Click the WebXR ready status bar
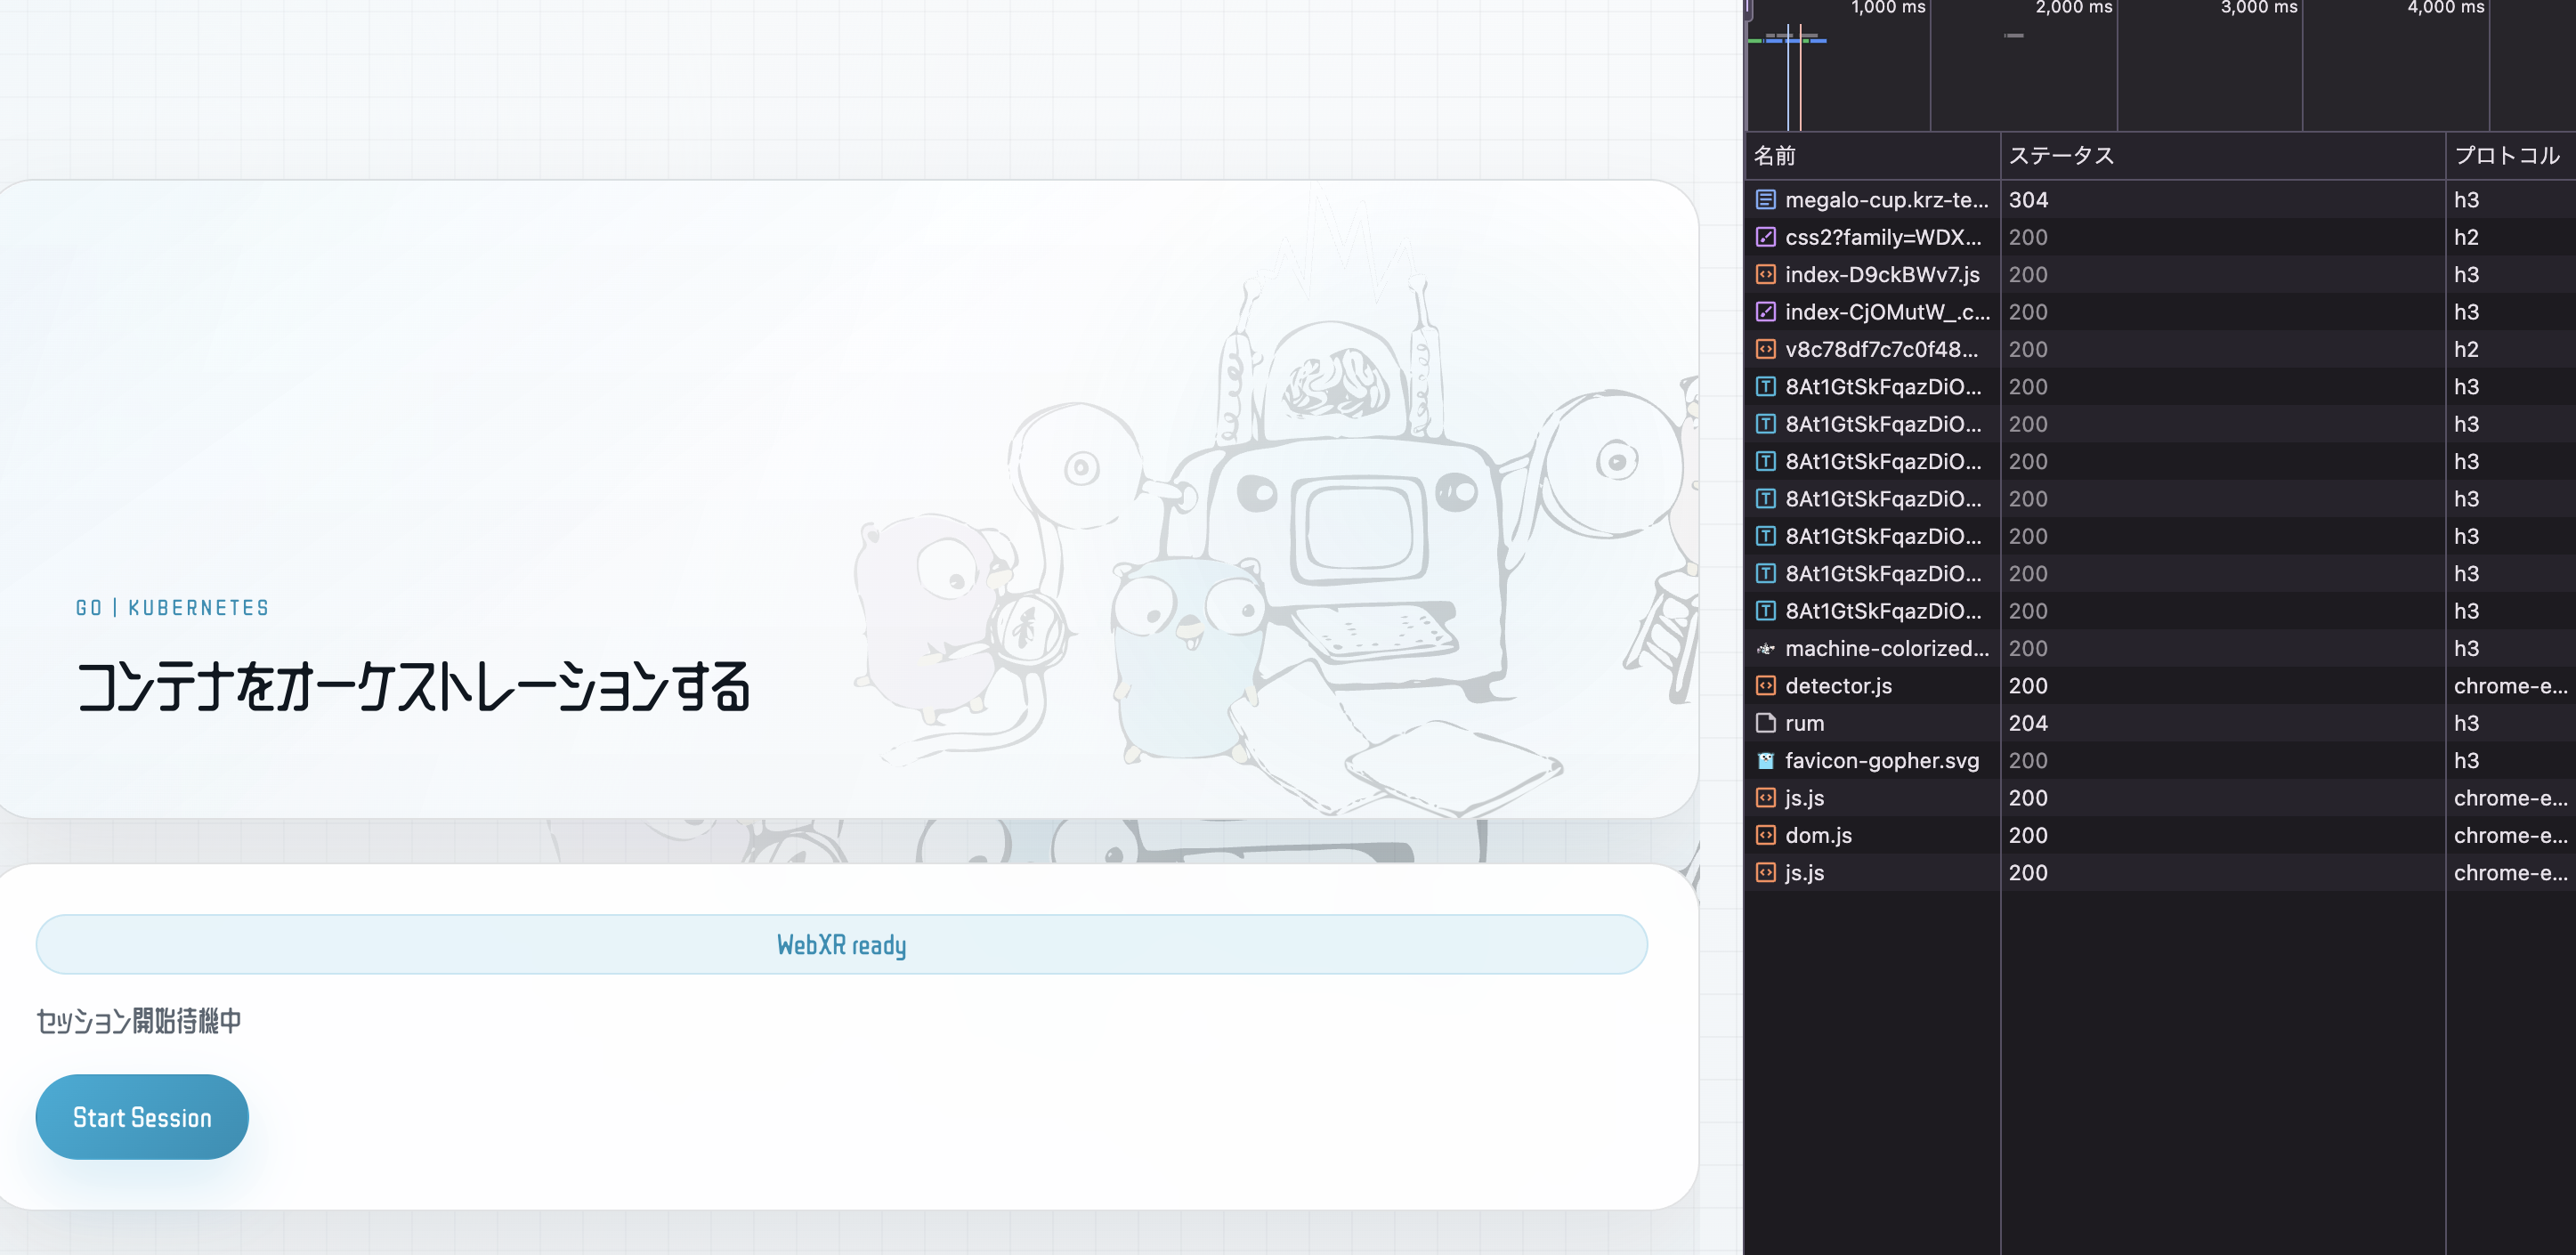This screenshot has height=1255, width=2576. coord(841,944)
